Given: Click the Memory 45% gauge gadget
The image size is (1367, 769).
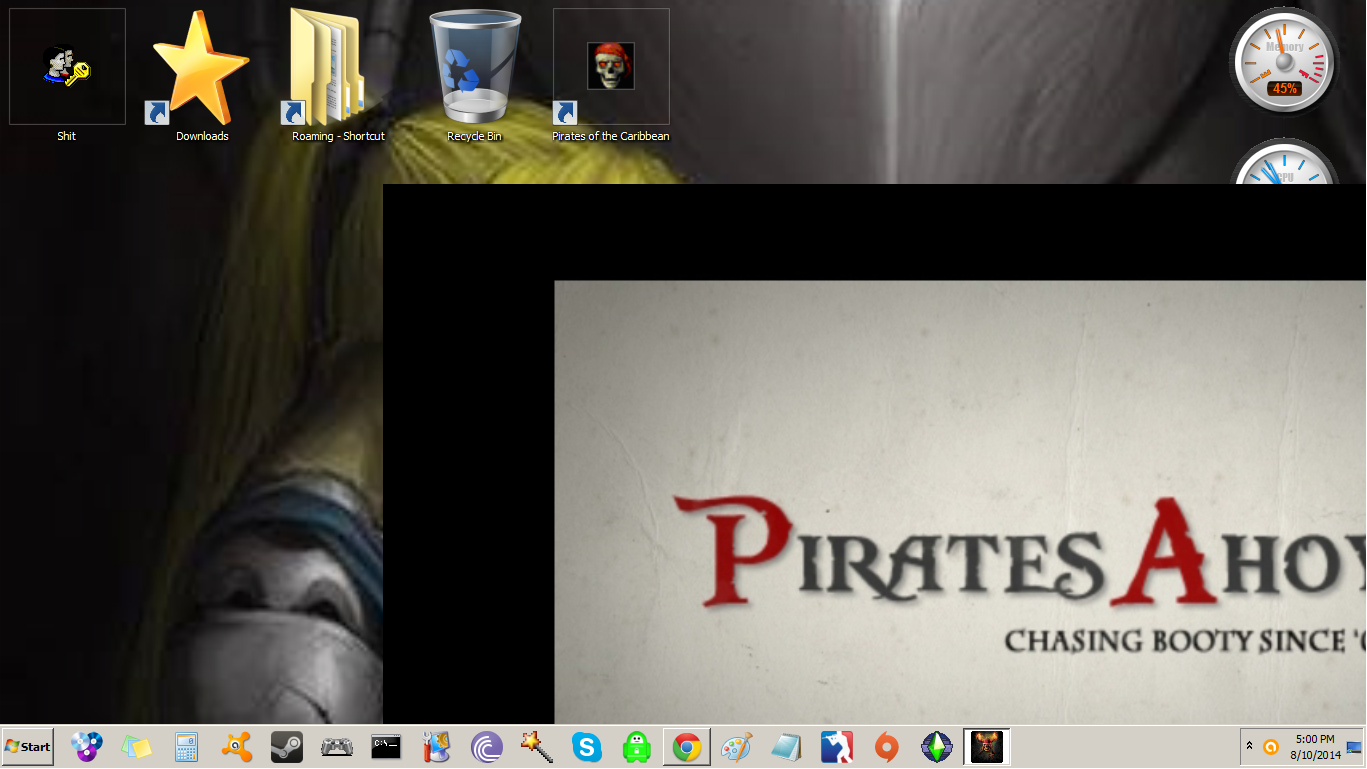Looking at the screenshot, I should [x=1285, y=62].
